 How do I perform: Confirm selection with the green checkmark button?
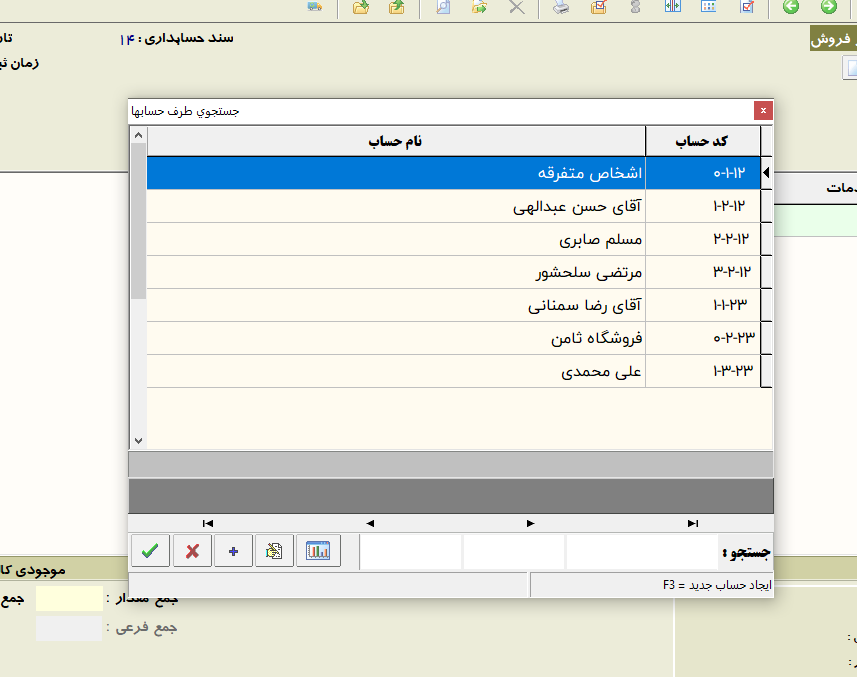click(150, 551)
